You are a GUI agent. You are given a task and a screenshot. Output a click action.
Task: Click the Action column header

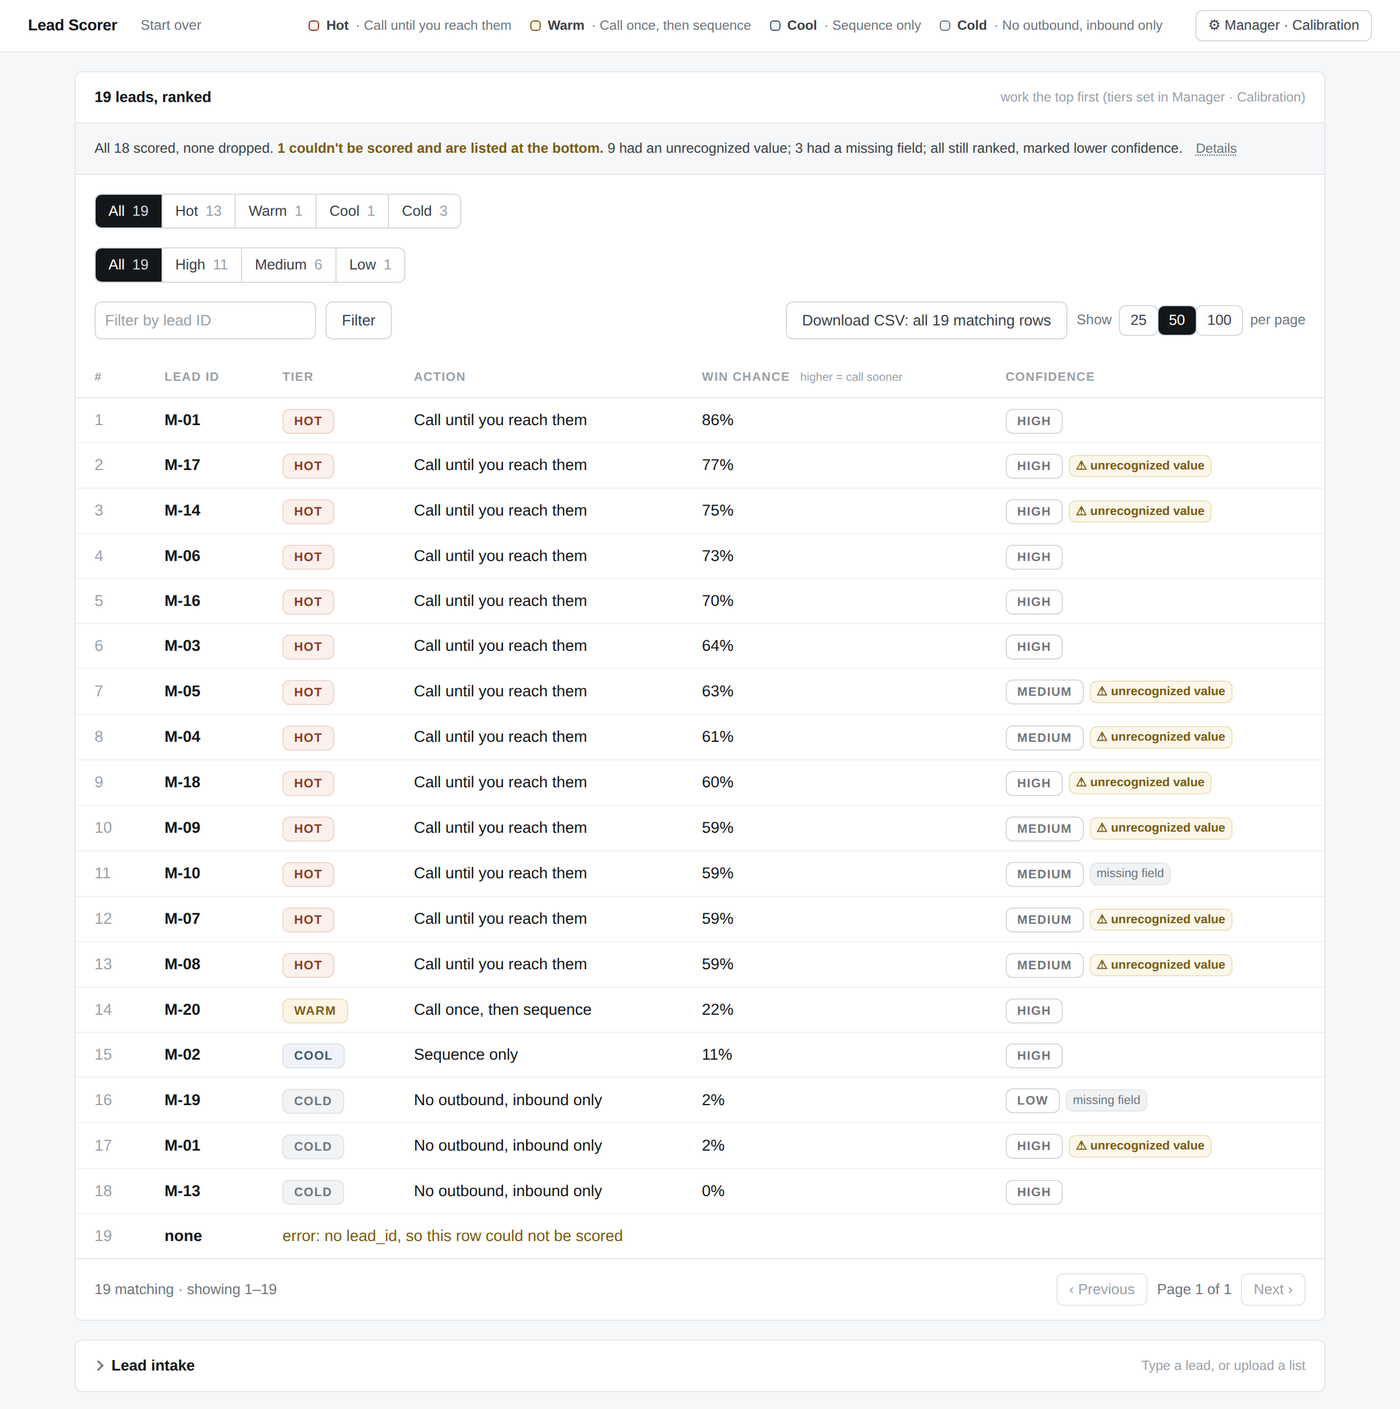pyautogui.click(x=440, y=377)
